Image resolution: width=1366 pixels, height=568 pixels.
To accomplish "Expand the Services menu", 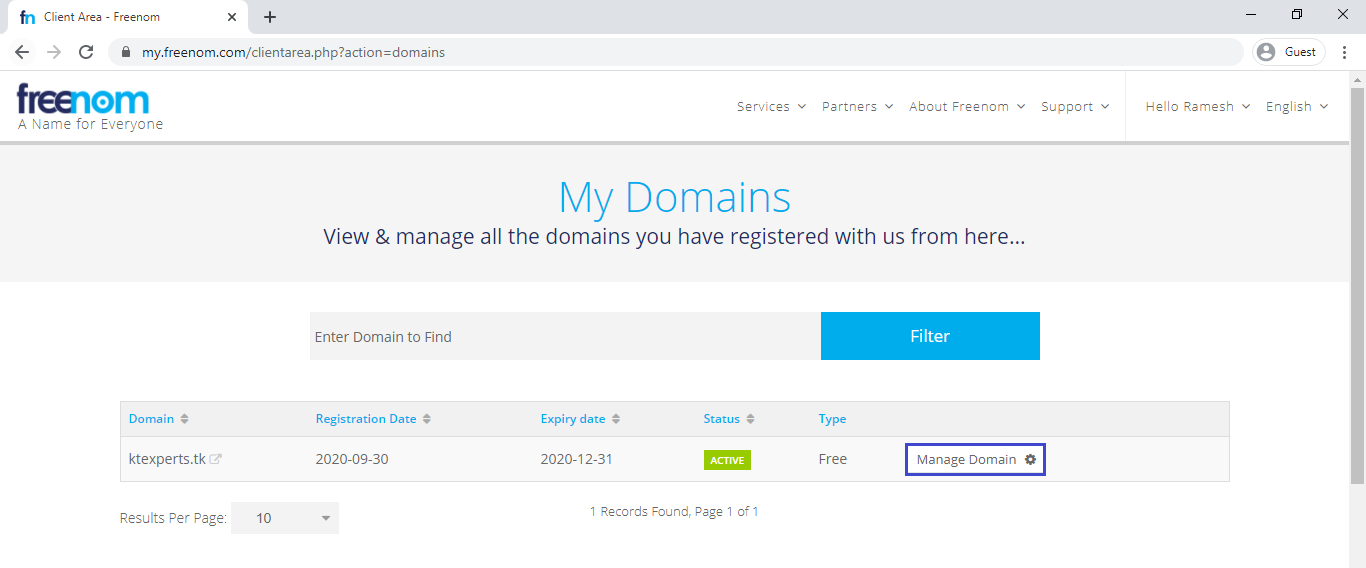I will click(x=771, y=106).
